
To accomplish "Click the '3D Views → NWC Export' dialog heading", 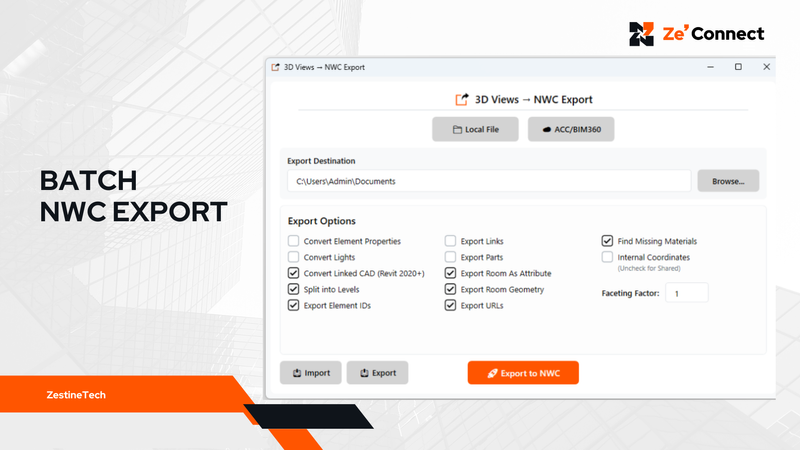I will point(534,99).
